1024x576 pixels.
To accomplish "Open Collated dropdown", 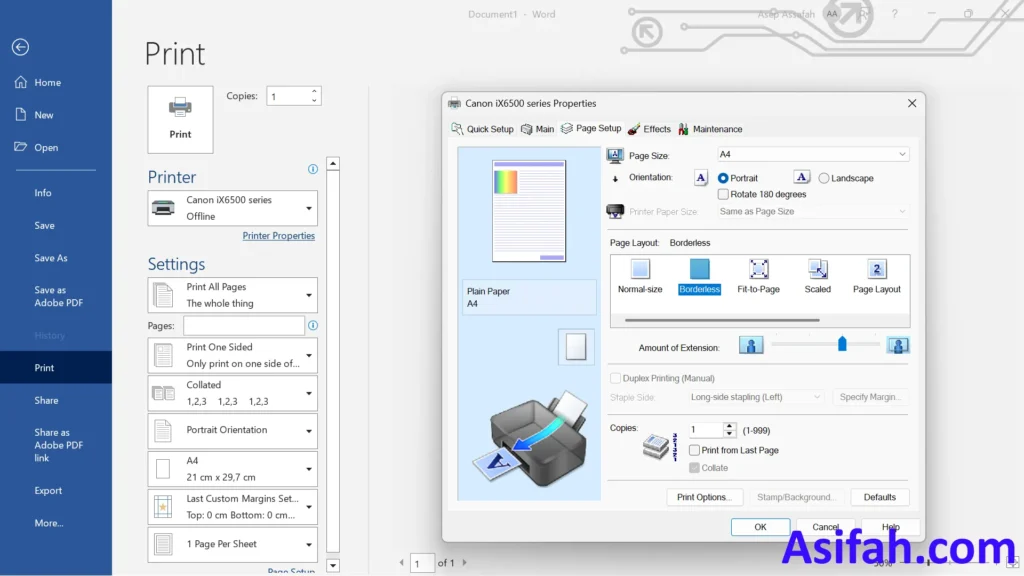I will (x=232, y=393).
